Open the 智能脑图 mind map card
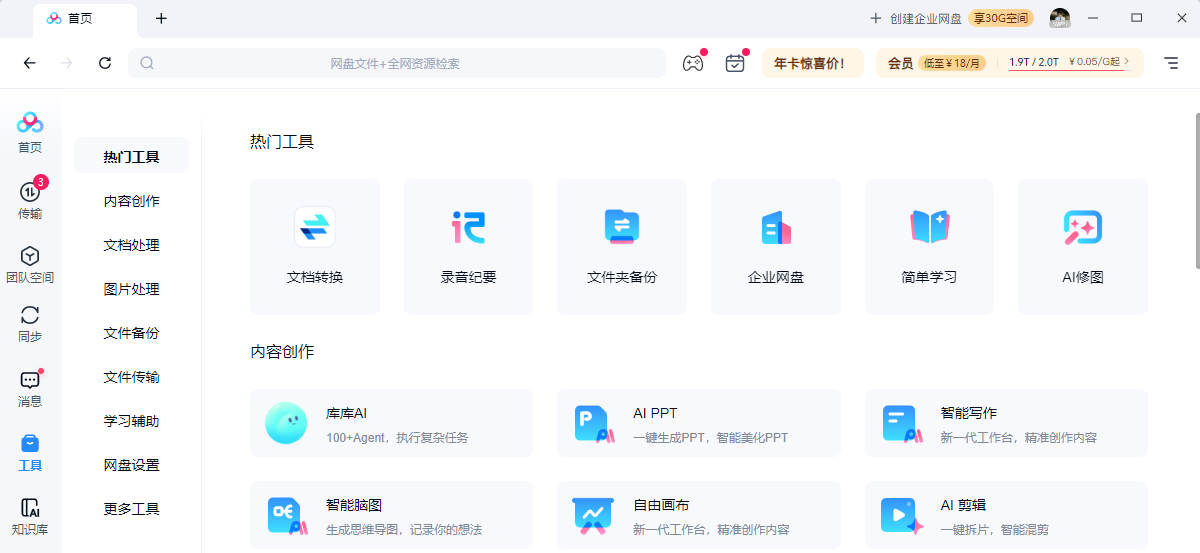Screen dimensions: 1200x553 [391, 515]
